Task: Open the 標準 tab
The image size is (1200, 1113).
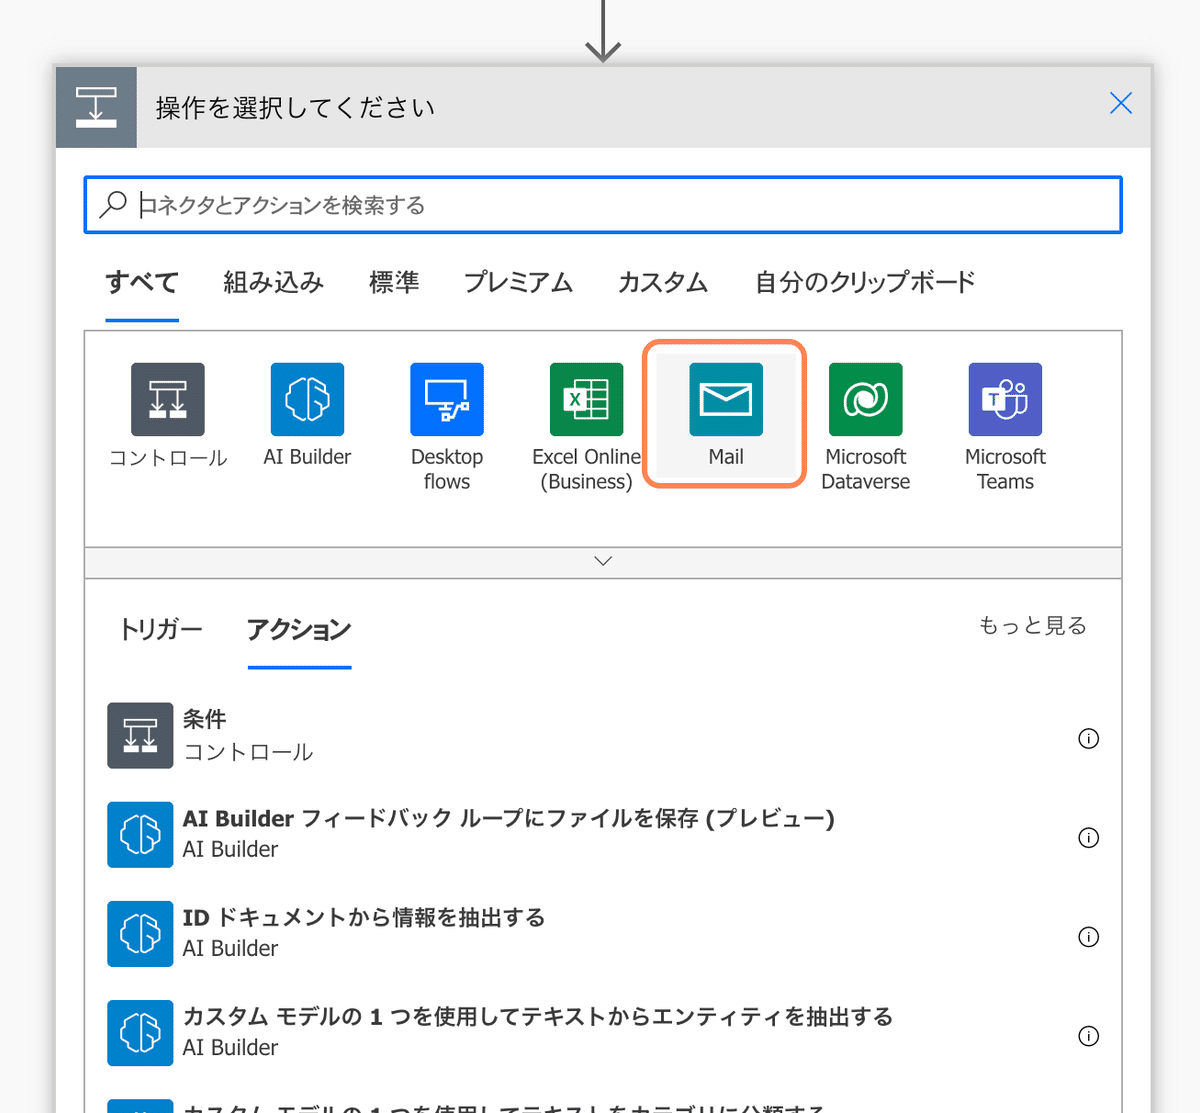Action: (394, 283)
